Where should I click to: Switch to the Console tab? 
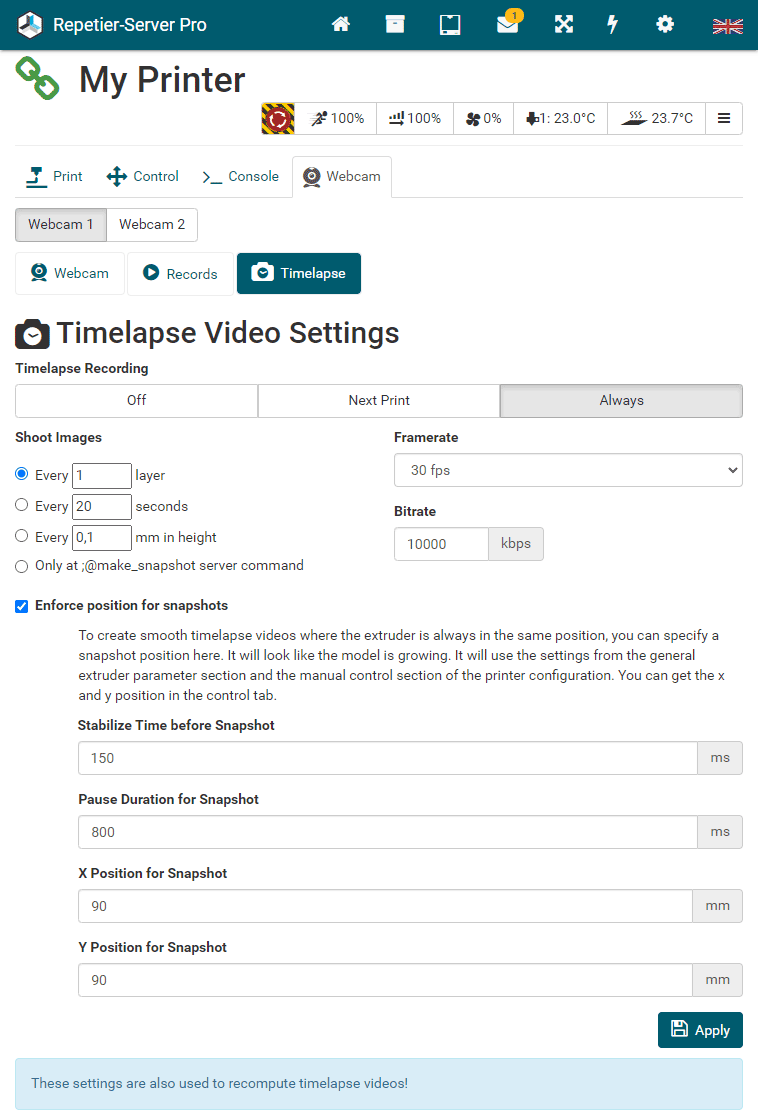[241, 176]
